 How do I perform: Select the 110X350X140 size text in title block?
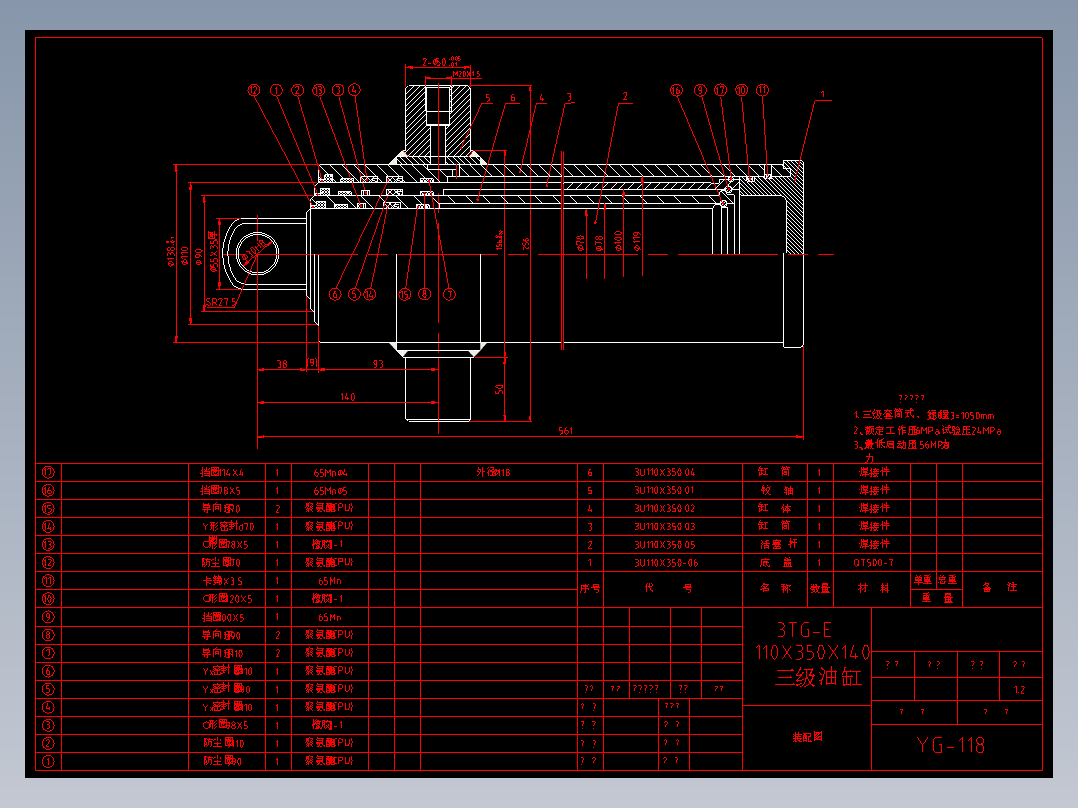coord(813,653)
